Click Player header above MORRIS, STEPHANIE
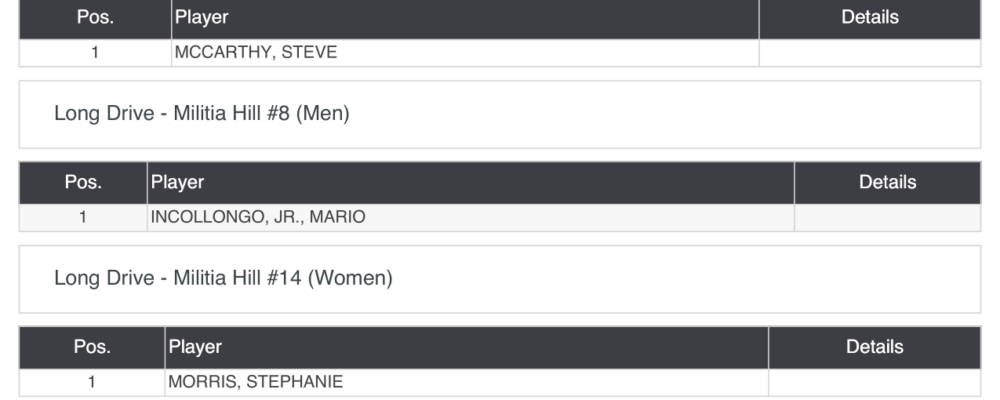Image resolution: width=1000 pixels, height=400 pixels. point(196,347)
